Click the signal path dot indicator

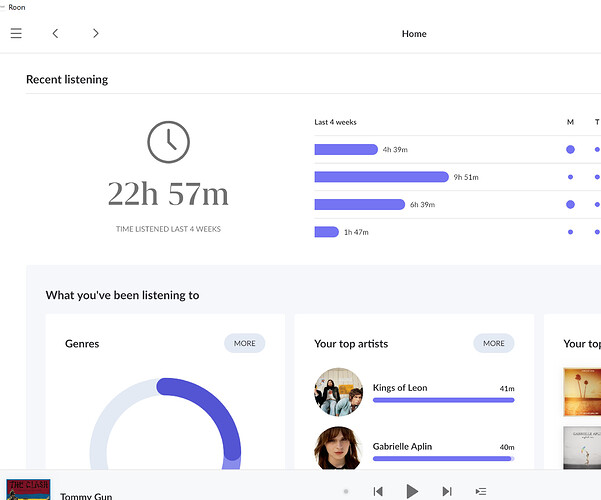[x=346, y=491]
